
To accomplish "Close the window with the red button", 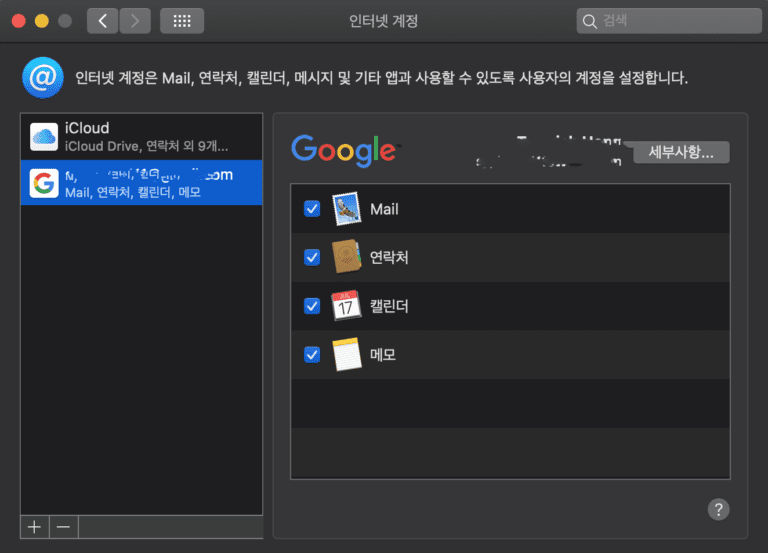I will [x=19, y=21].
